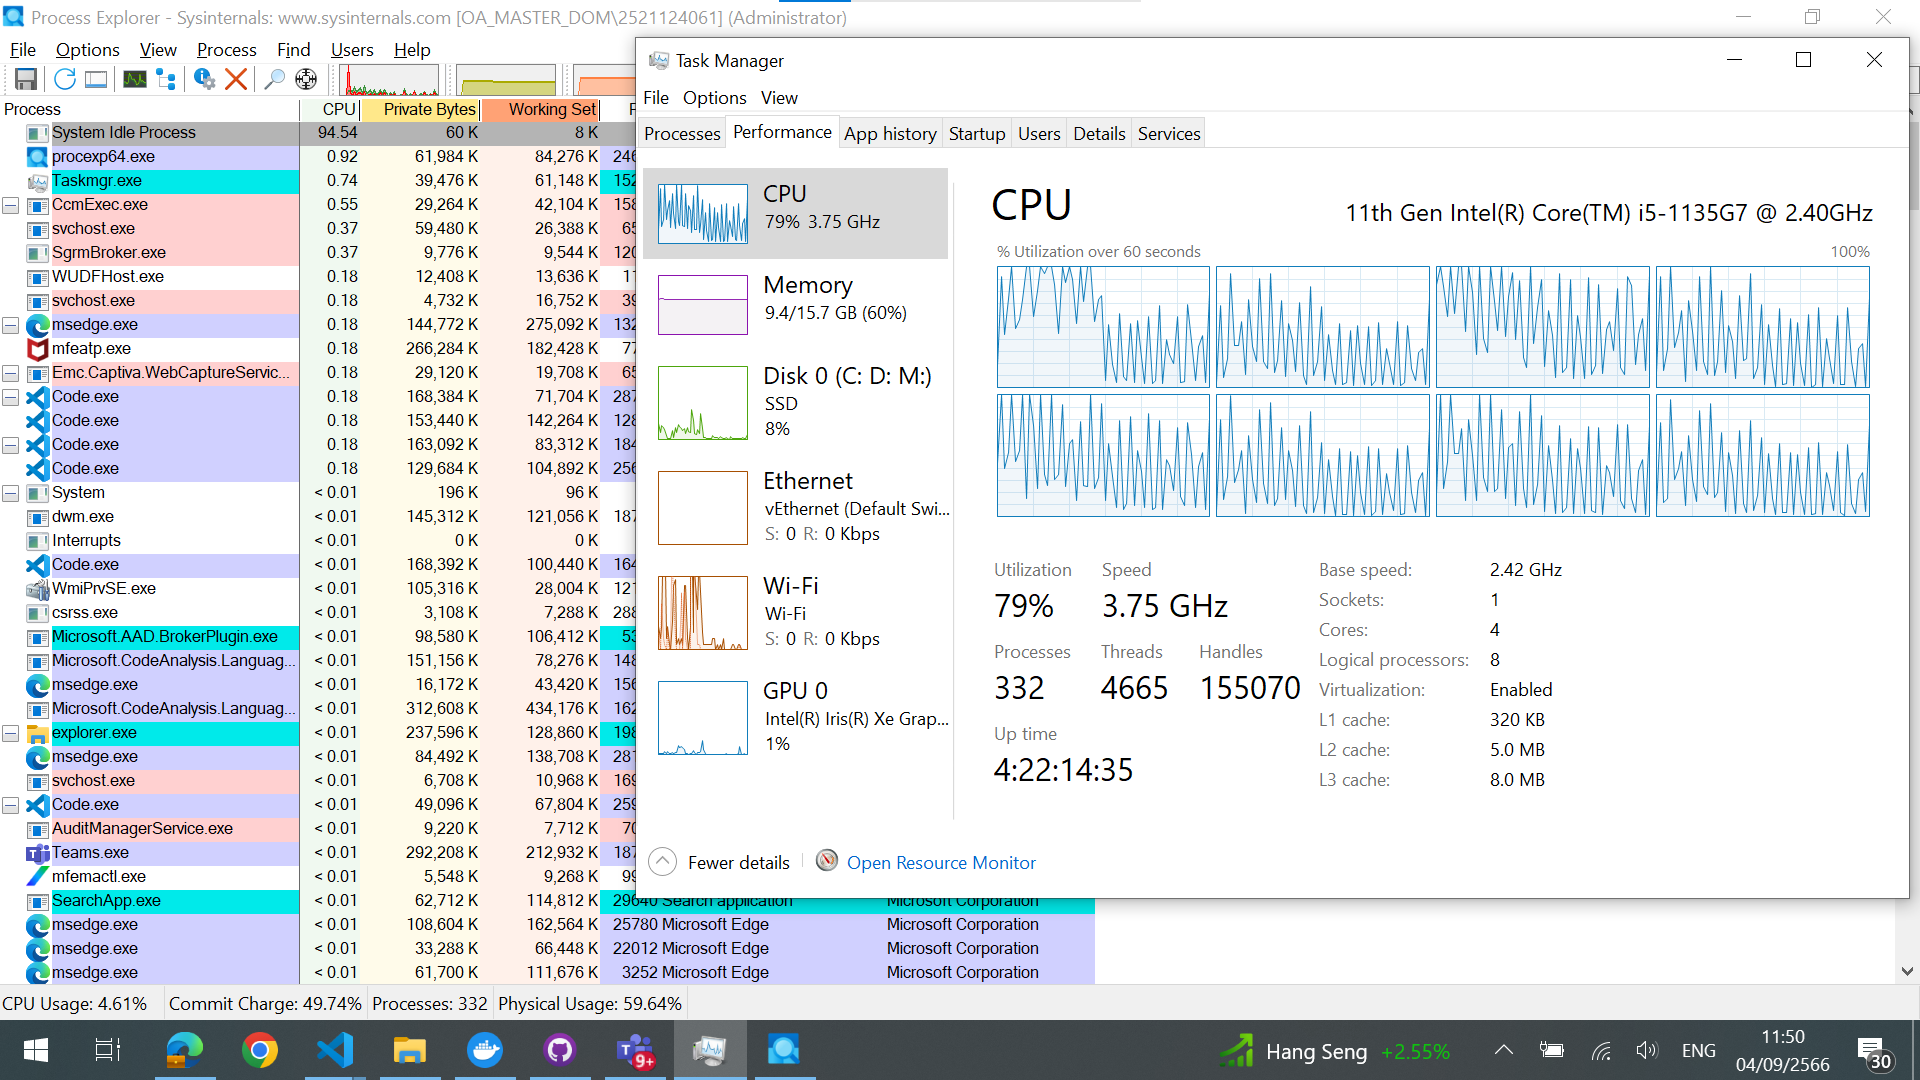Open the Users menu in Process Explorer
The image size is (1920, 1080).
point(352,50)
